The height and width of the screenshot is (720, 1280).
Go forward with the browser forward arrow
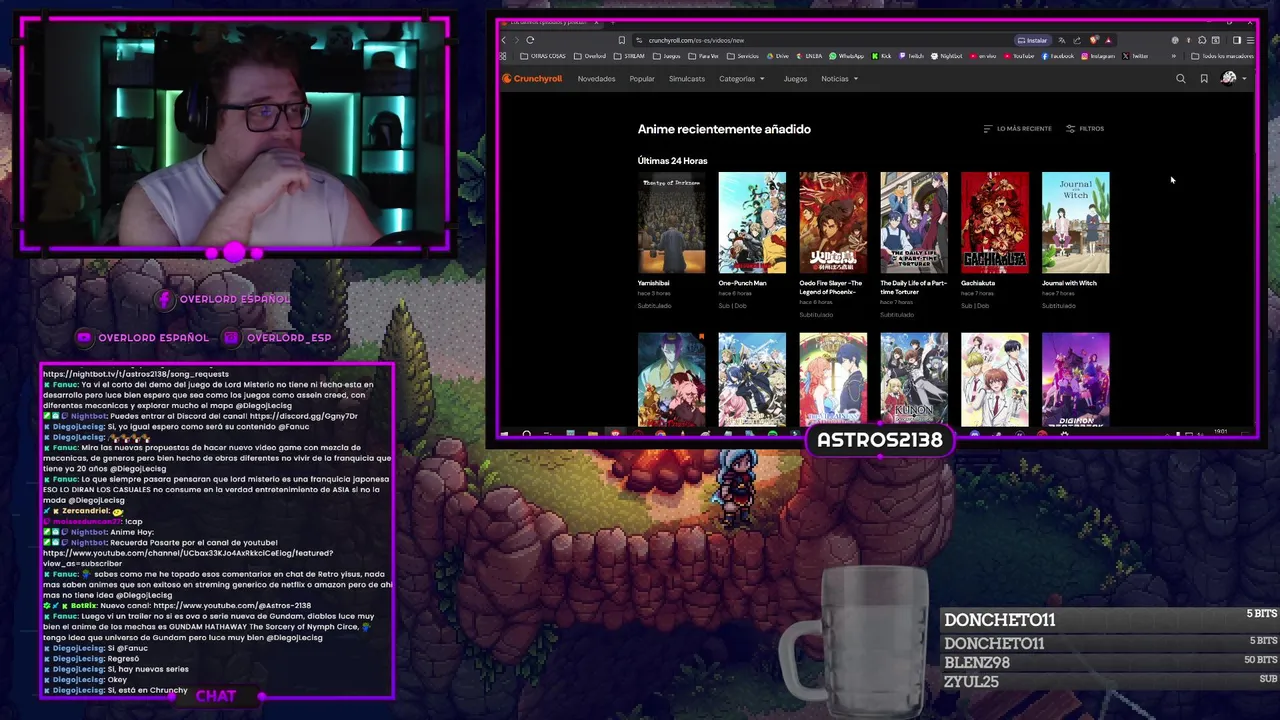pyautogui.click(x=516, y=40)
